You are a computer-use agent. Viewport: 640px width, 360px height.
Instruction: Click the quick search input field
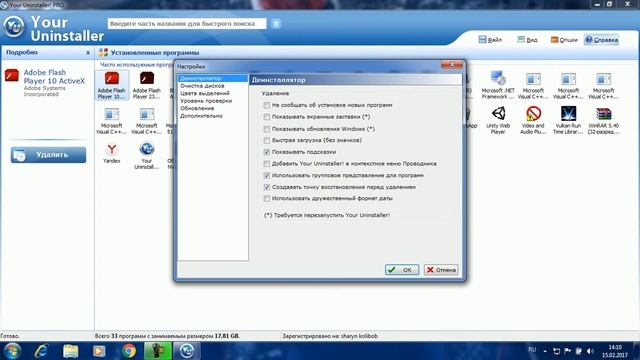(187, 24)
